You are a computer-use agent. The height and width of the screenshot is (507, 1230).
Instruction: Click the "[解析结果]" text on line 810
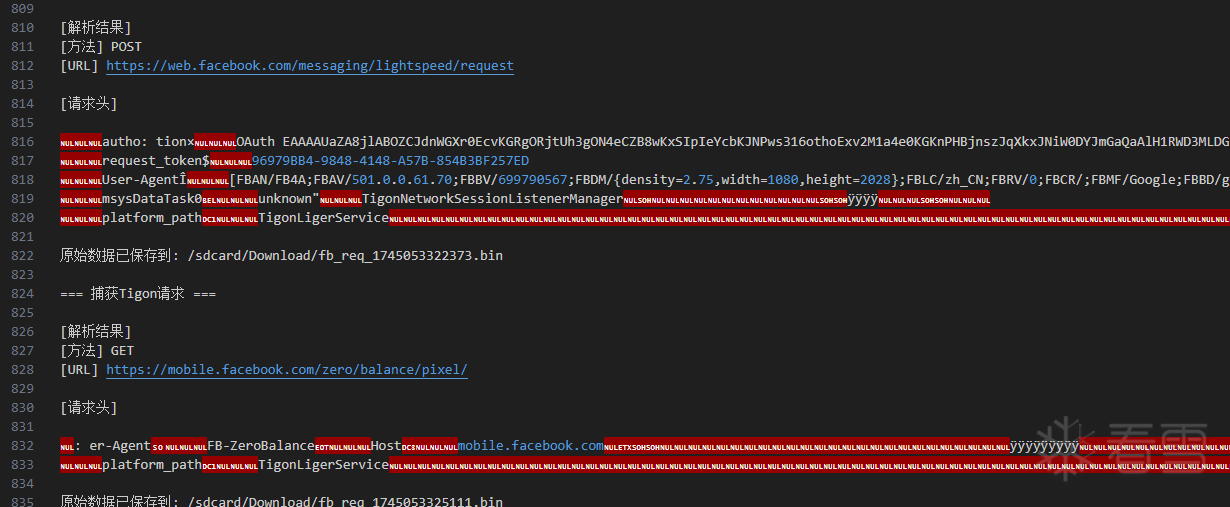(x=96, y=28)
